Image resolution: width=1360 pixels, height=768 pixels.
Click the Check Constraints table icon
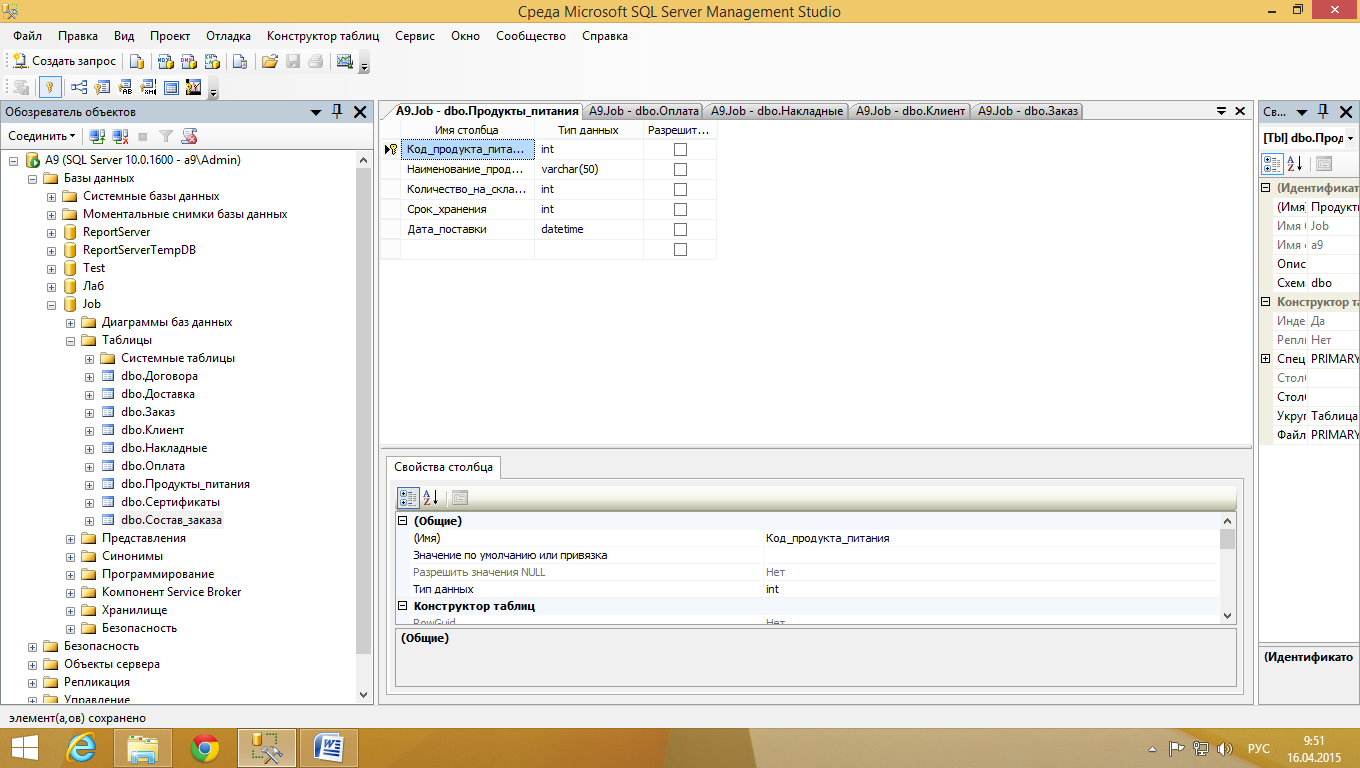pos(171,87)
